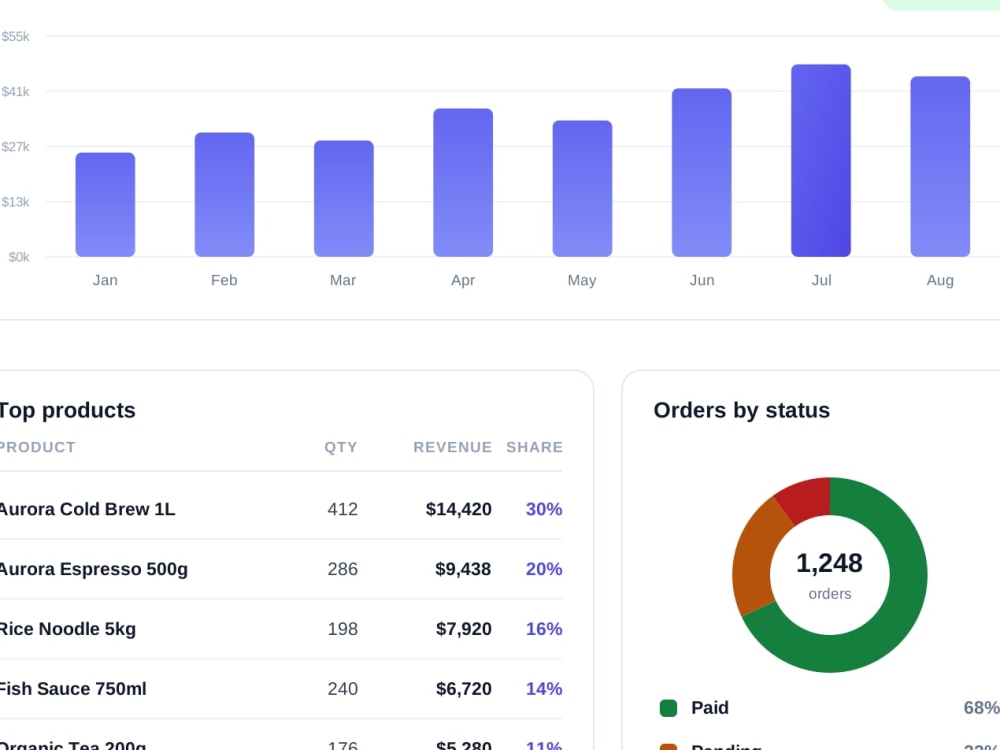
Task: Click quantity 412 cell
Action: coord(342,509)
